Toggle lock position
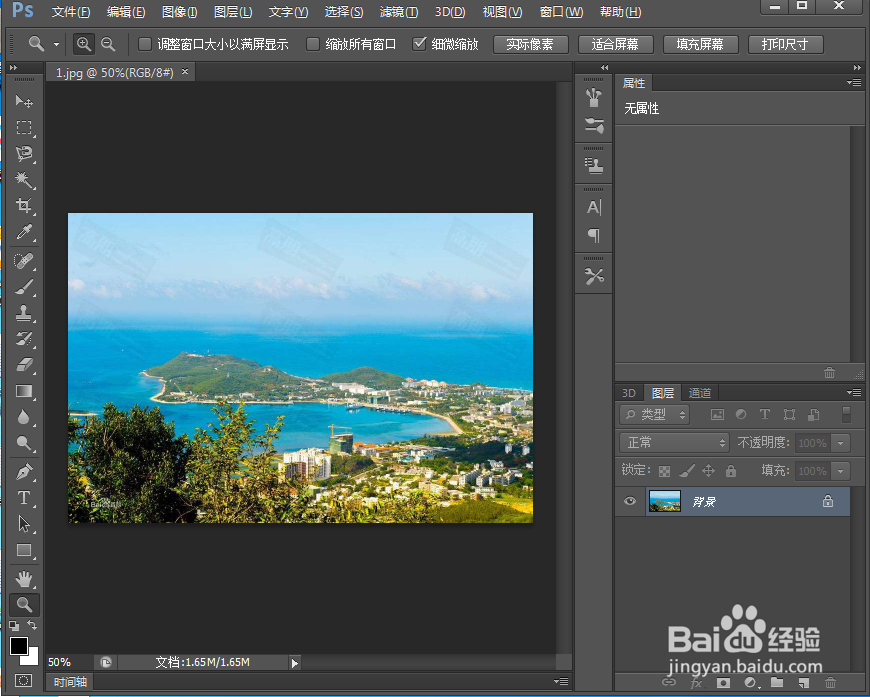Image resolution: width=870 pixels, height=697 pixels. (709, 471)
